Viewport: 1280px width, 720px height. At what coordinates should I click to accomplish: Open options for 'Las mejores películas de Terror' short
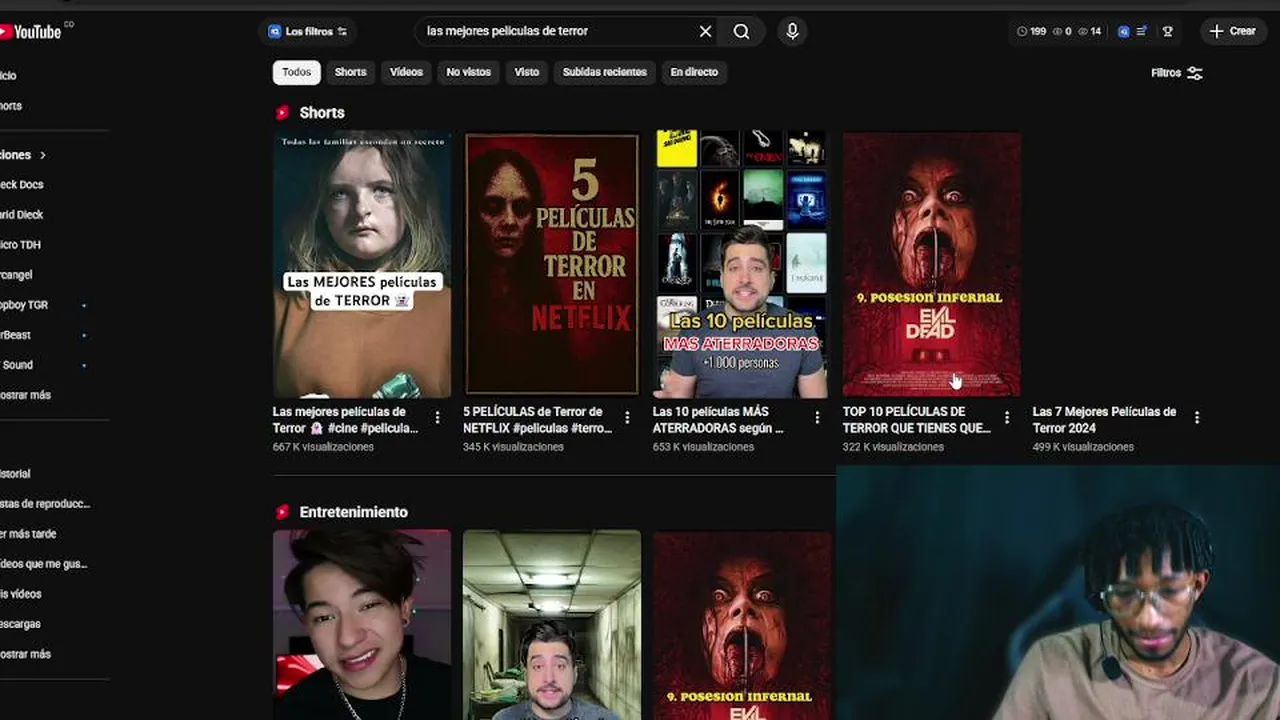[x=437, y=417]
